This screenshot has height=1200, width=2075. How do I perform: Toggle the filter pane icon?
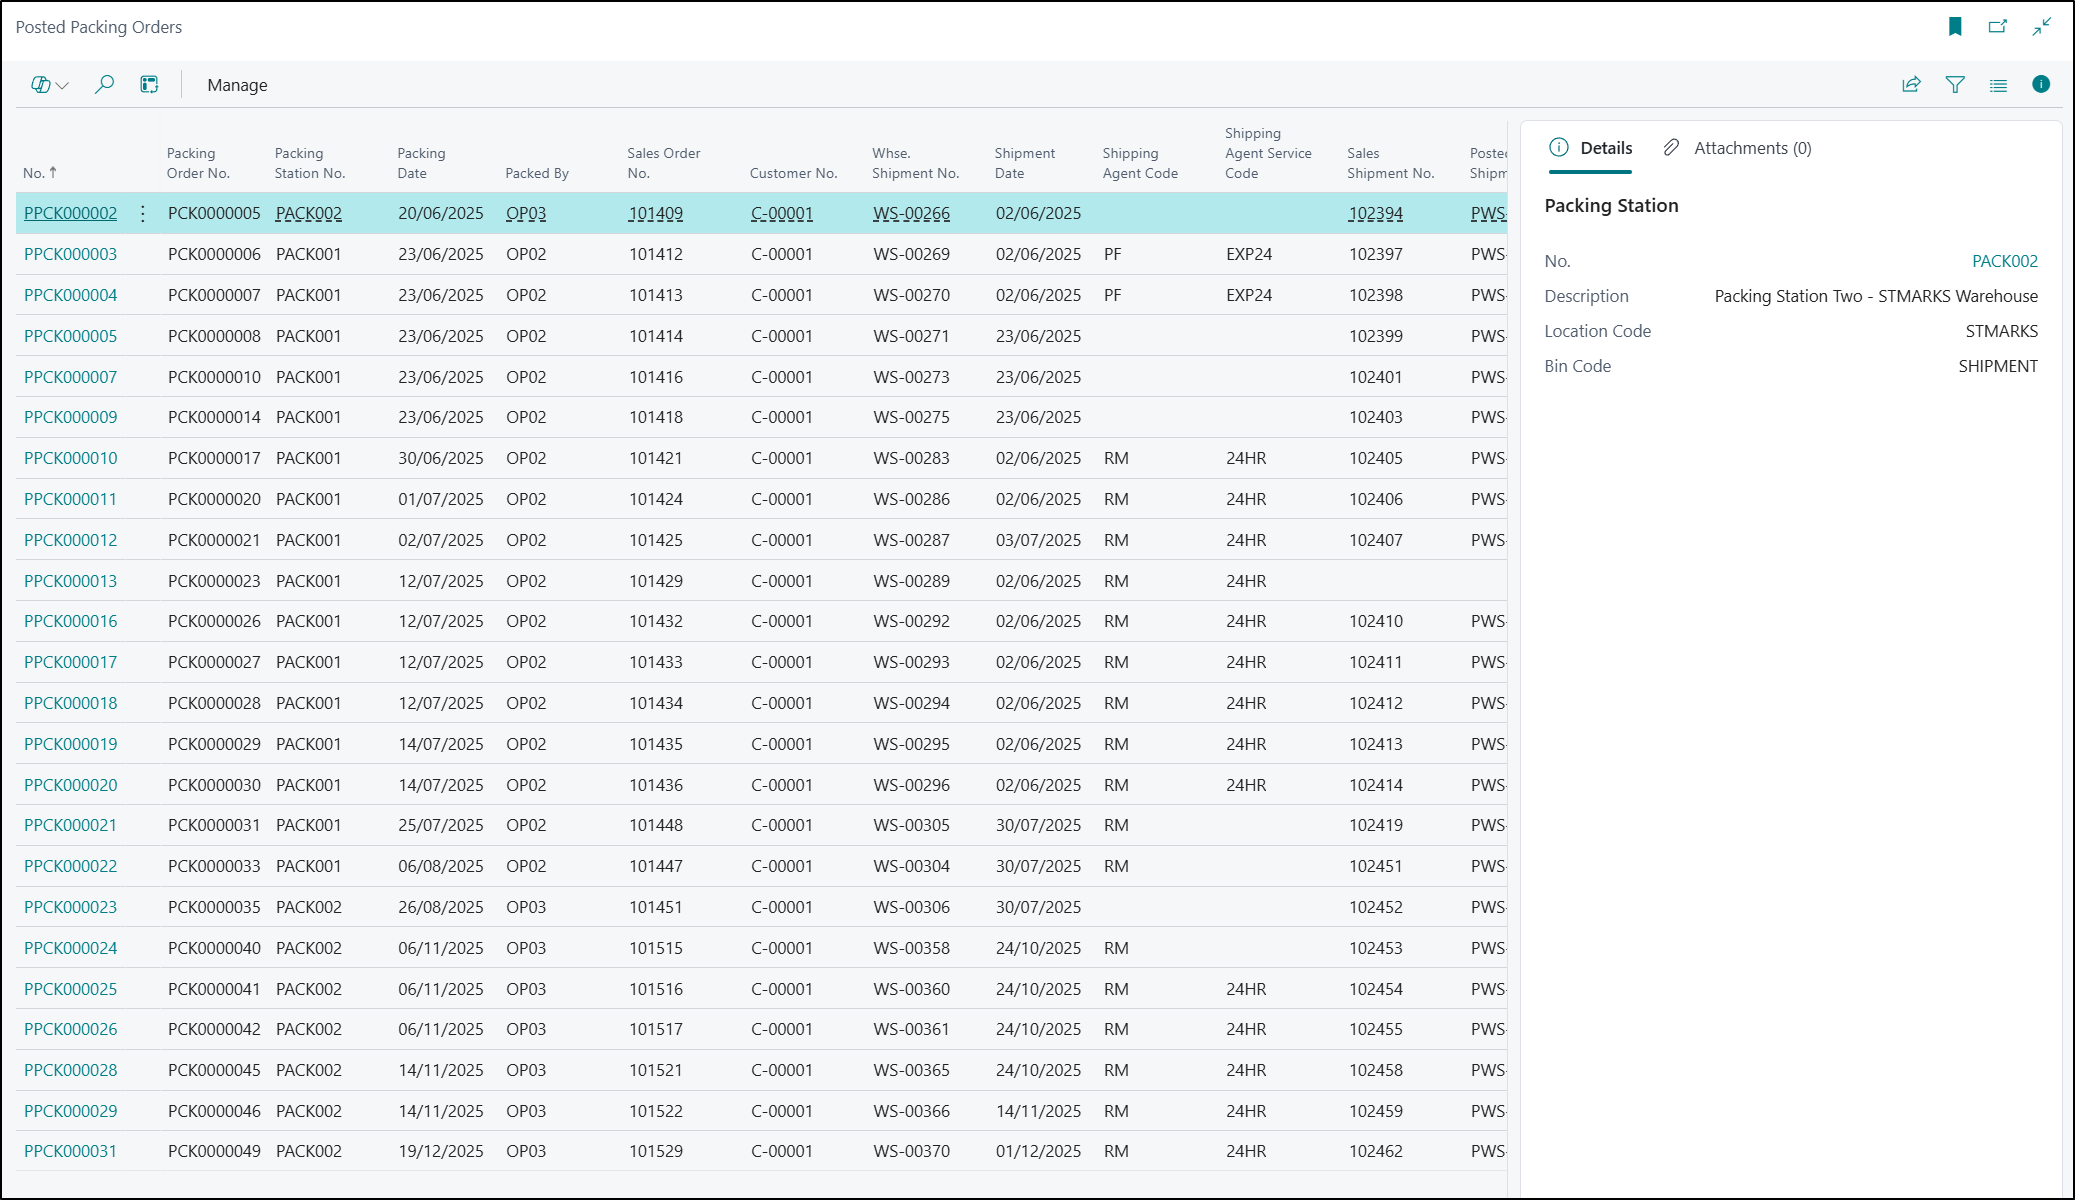(x=1955, y=85)
